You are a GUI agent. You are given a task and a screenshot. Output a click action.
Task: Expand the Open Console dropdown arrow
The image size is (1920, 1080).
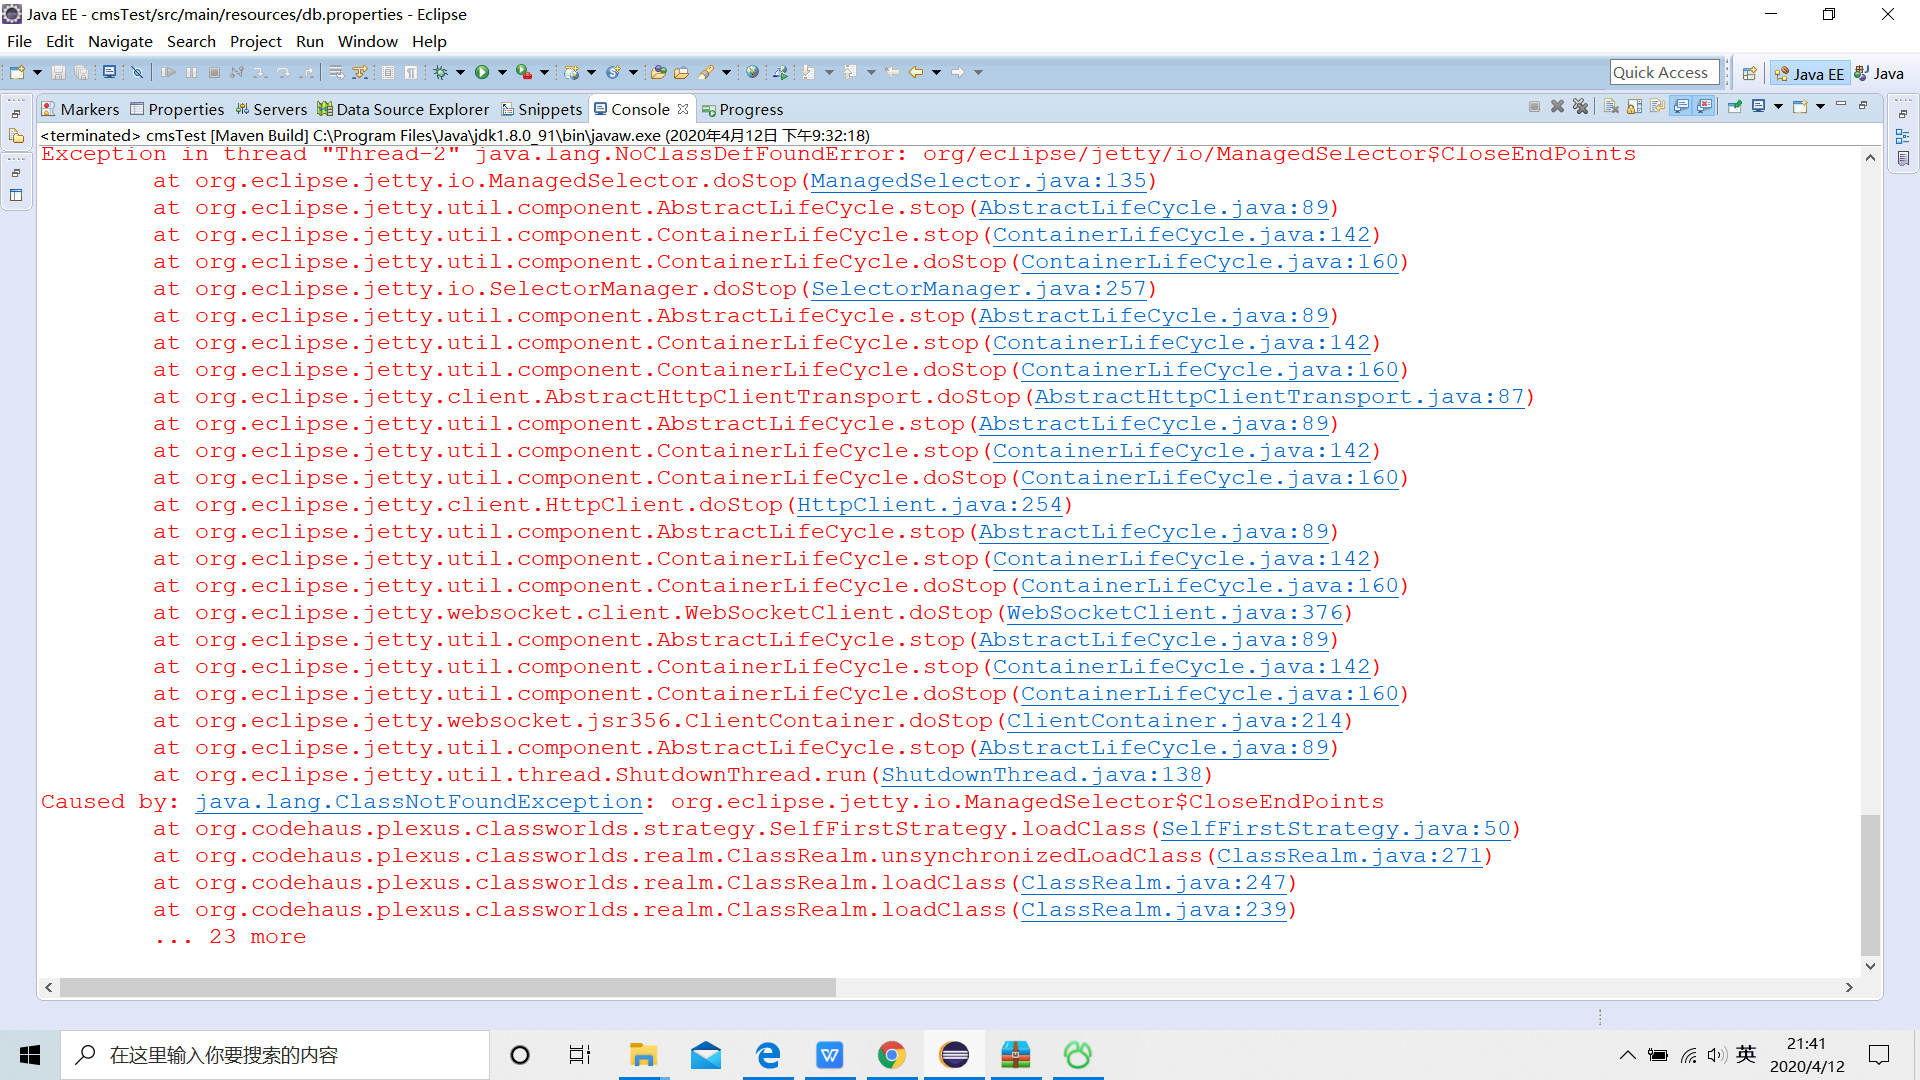click(x=1820, y=106)
